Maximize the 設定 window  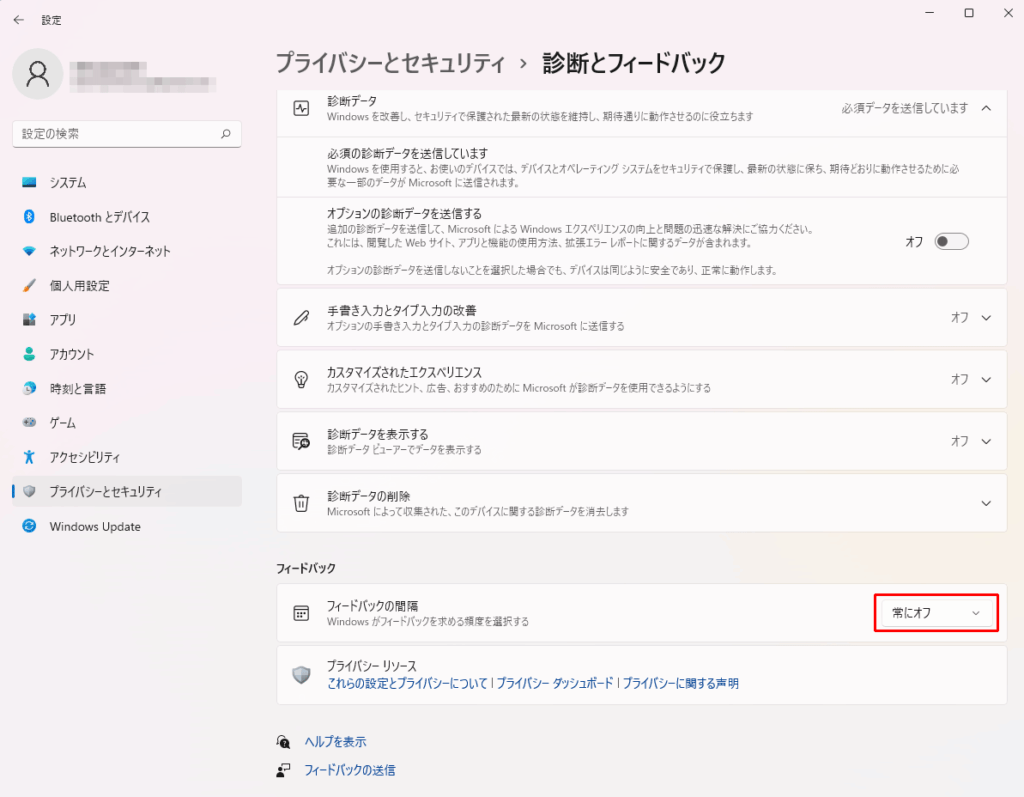click(x=969, y=13)
